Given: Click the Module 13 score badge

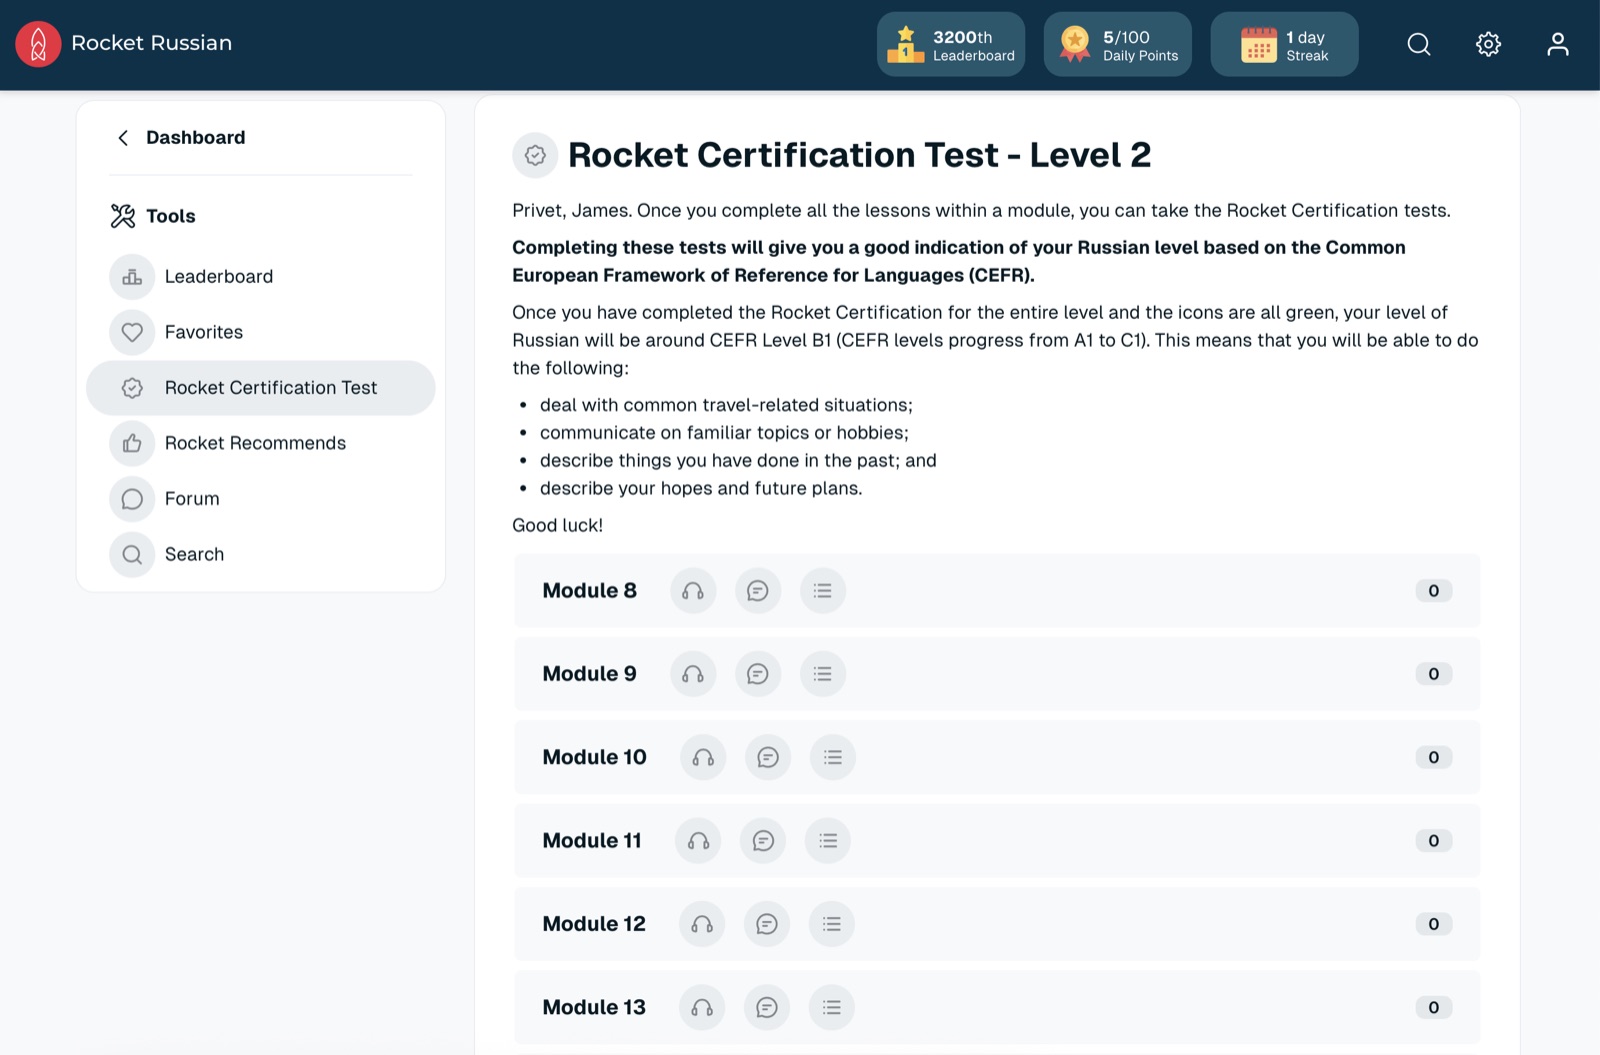Looking at the screenshot, I should (x=1434, y=1008).
